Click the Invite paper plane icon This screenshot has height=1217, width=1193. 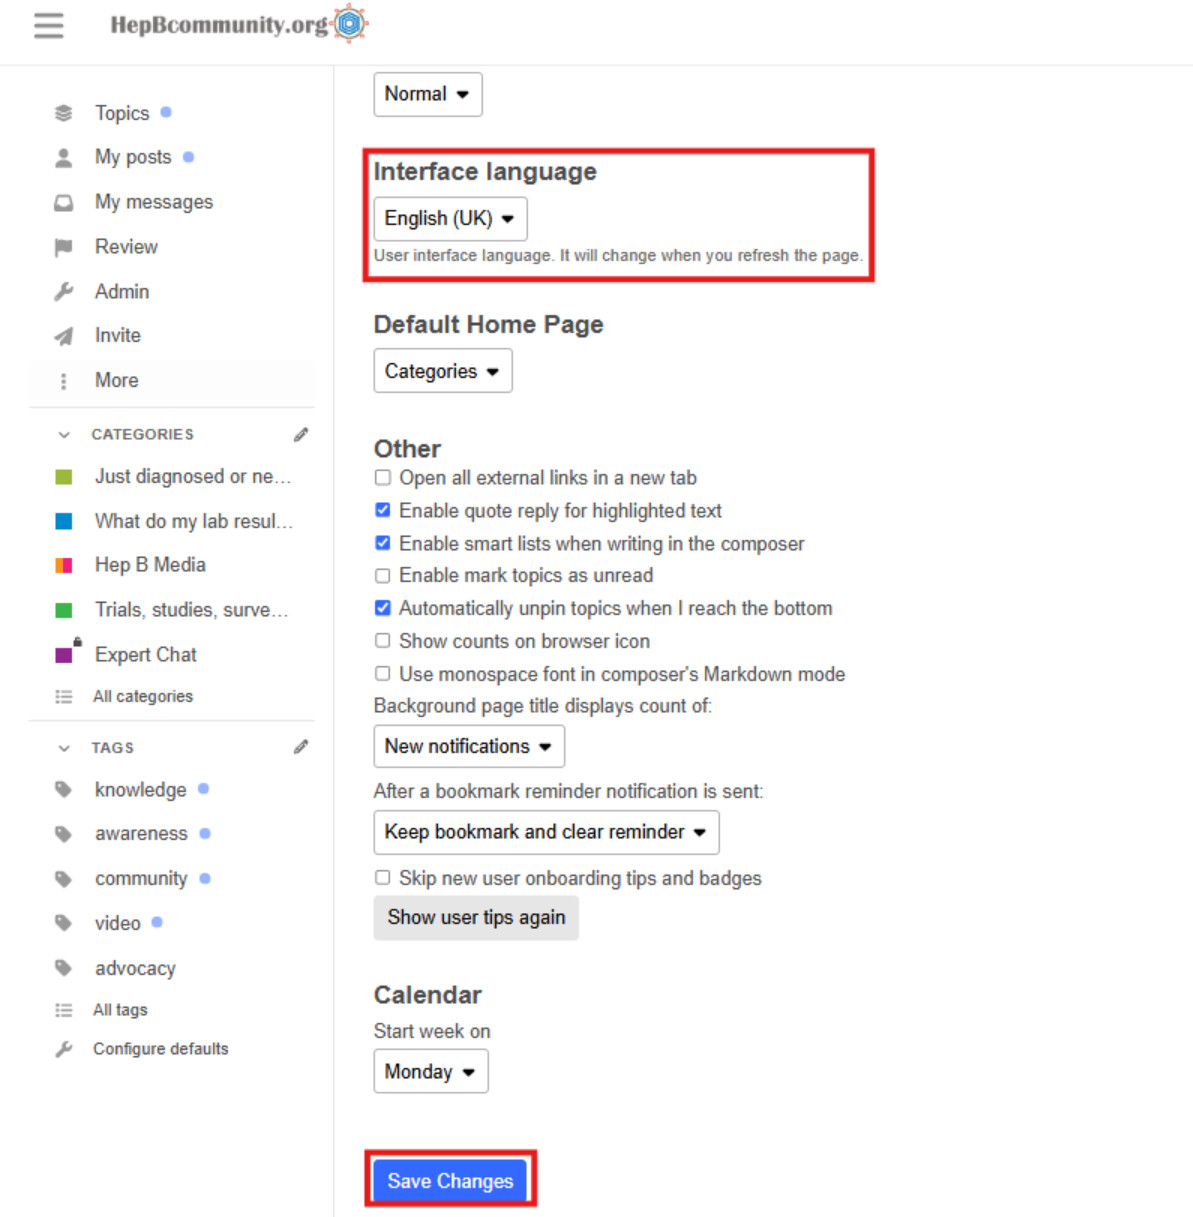point(64,336)
